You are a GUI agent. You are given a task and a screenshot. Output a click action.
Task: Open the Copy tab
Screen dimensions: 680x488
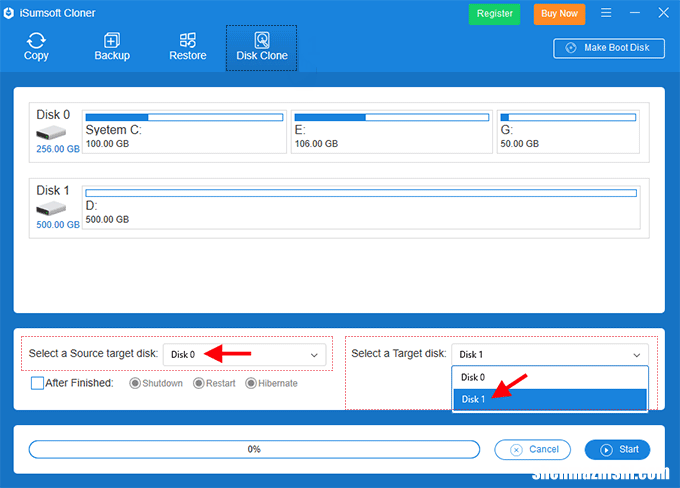(36, 47)
